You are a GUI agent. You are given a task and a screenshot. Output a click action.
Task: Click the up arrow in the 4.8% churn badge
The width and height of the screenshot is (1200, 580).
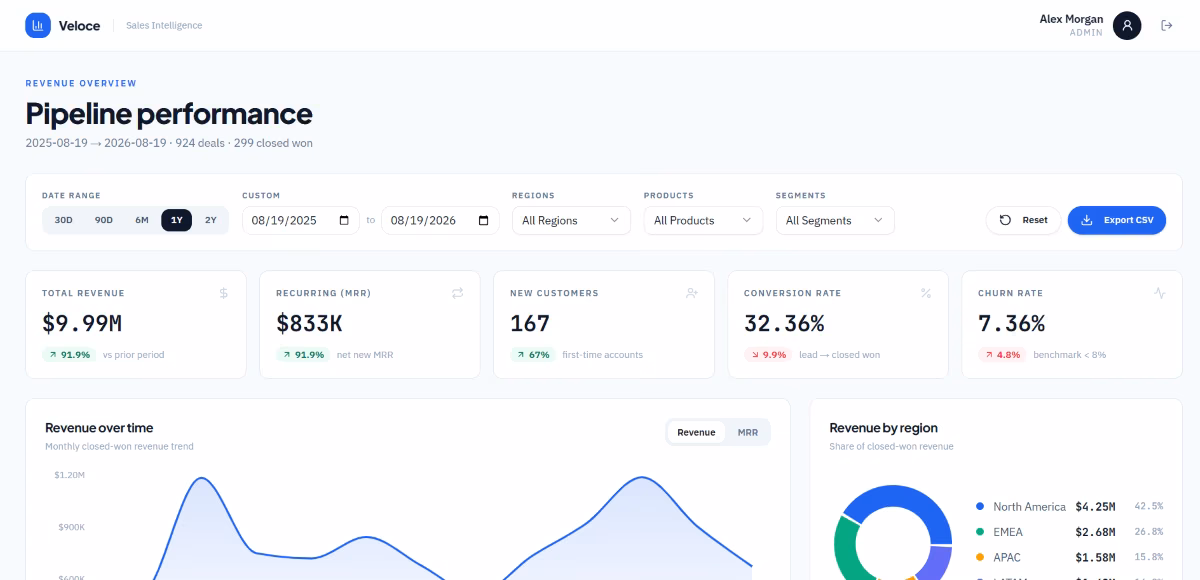(x=988, y=355)
